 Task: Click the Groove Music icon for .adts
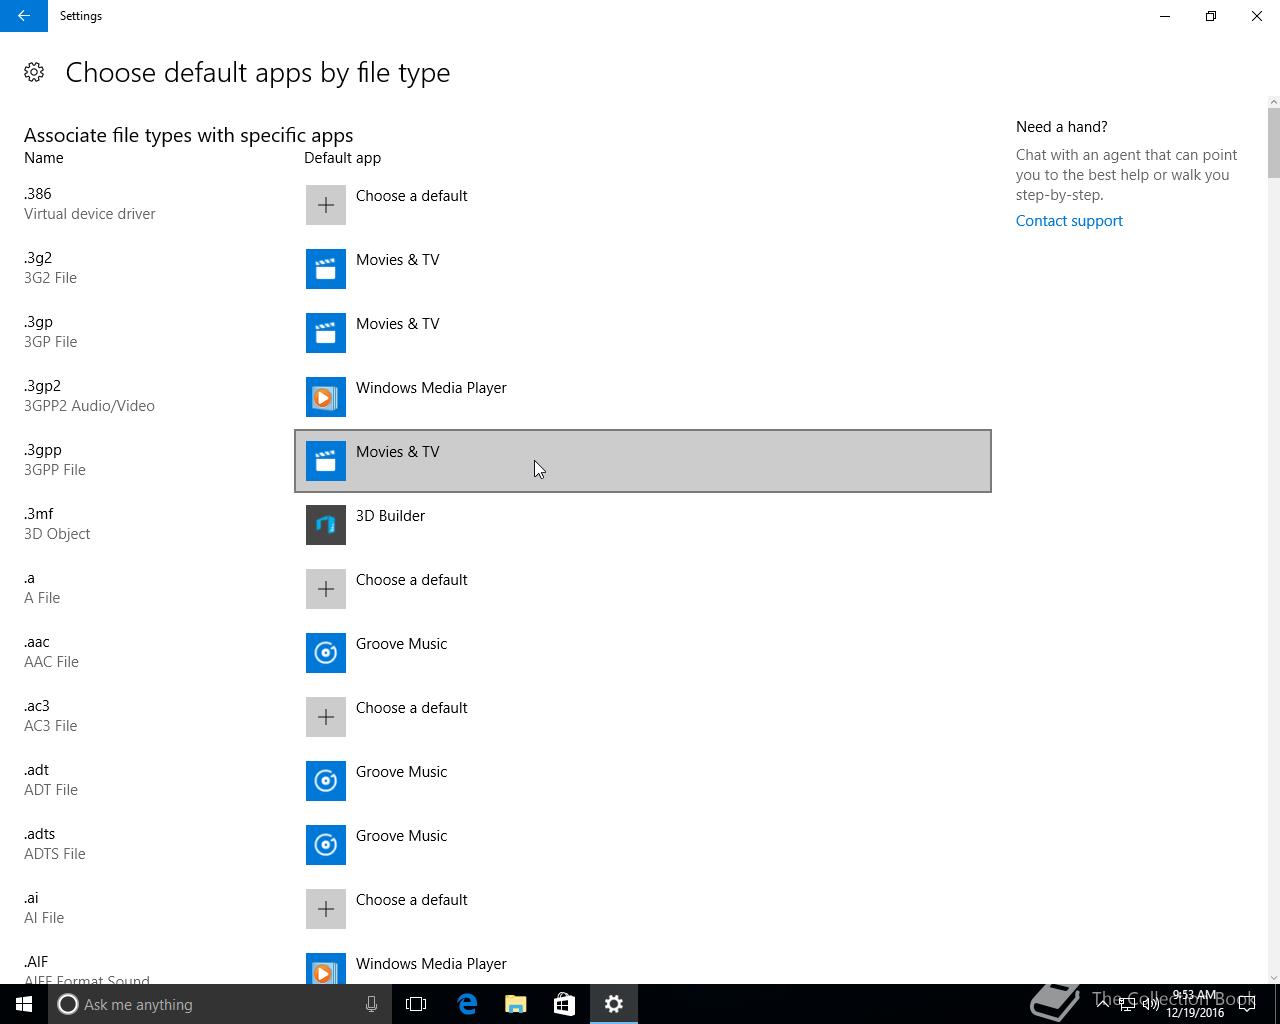326,845
